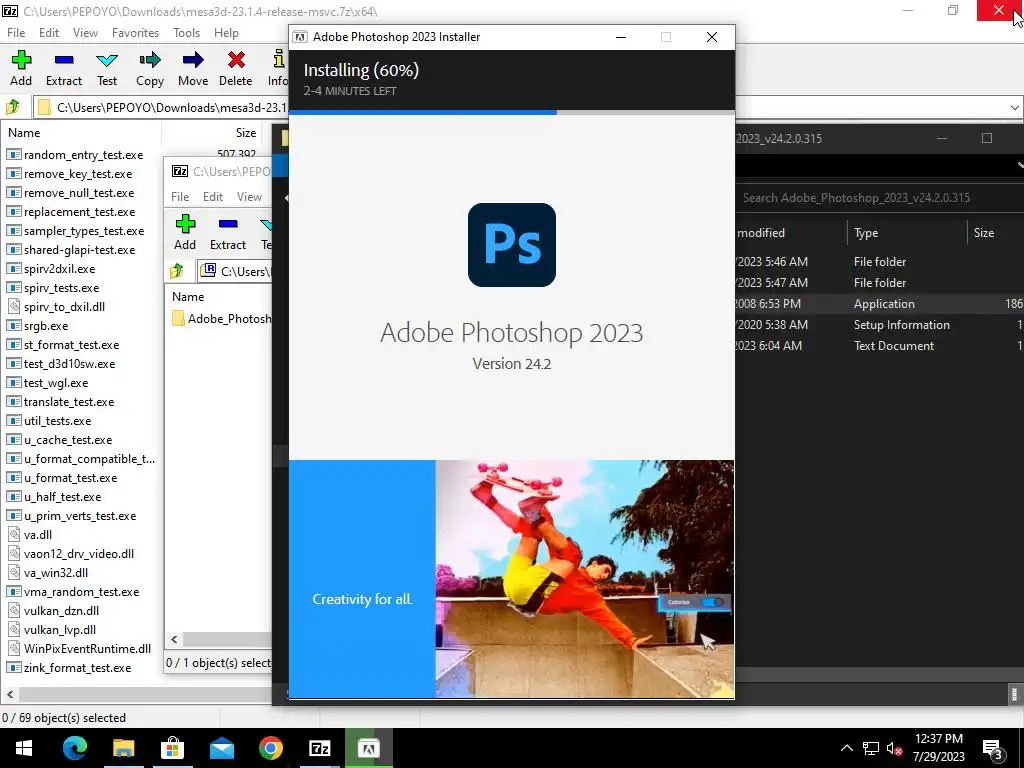Open Edit menu in main 7-Zip window
Screen dimensions: 1024x768
(x=48, y=33)
